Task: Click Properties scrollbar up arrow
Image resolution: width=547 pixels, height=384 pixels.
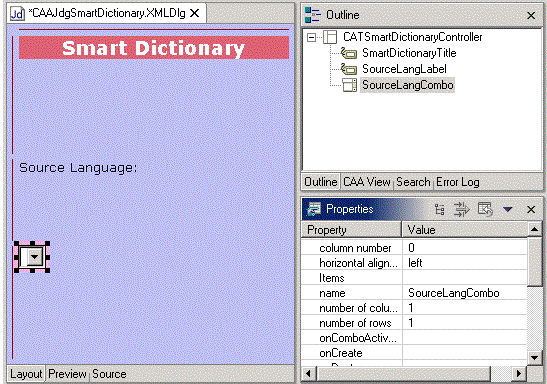Action: tap(534, 229)
